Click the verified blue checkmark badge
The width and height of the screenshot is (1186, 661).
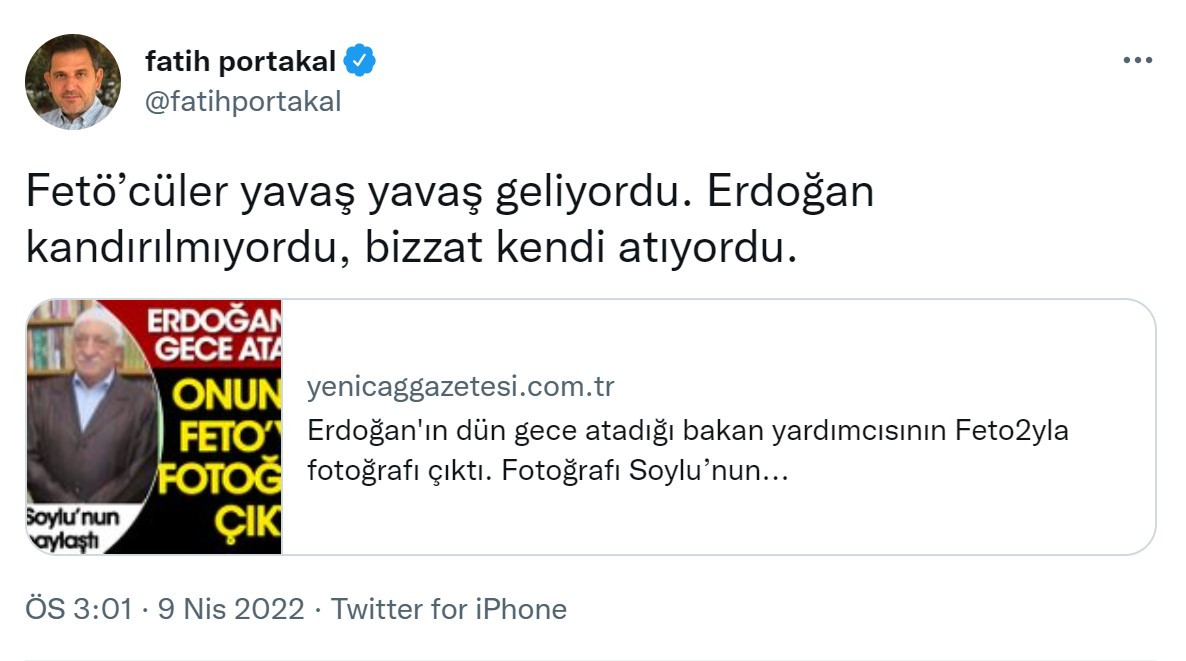point(357,60)
